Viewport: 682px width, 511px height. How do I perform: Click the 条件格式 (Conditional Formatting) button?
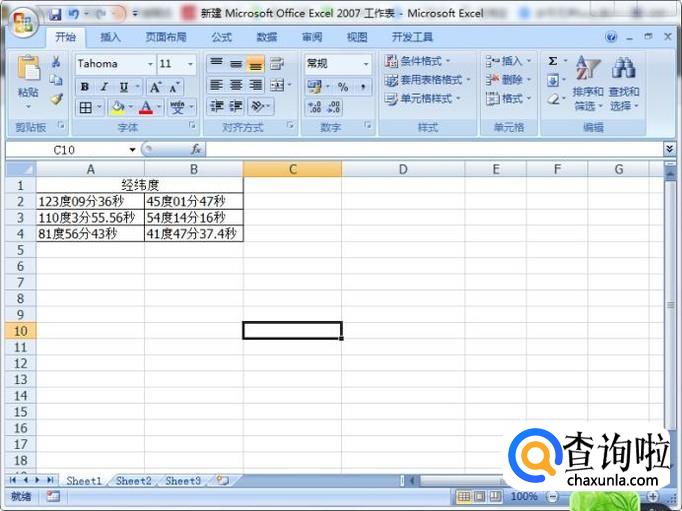[418, 61]
